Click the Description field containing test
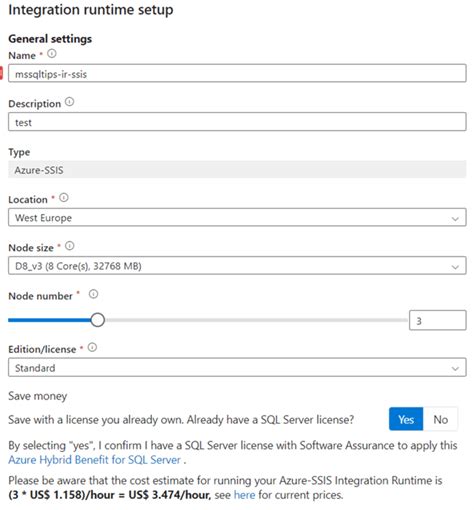Viewport: 474px width, 510px height. (237, 122)
